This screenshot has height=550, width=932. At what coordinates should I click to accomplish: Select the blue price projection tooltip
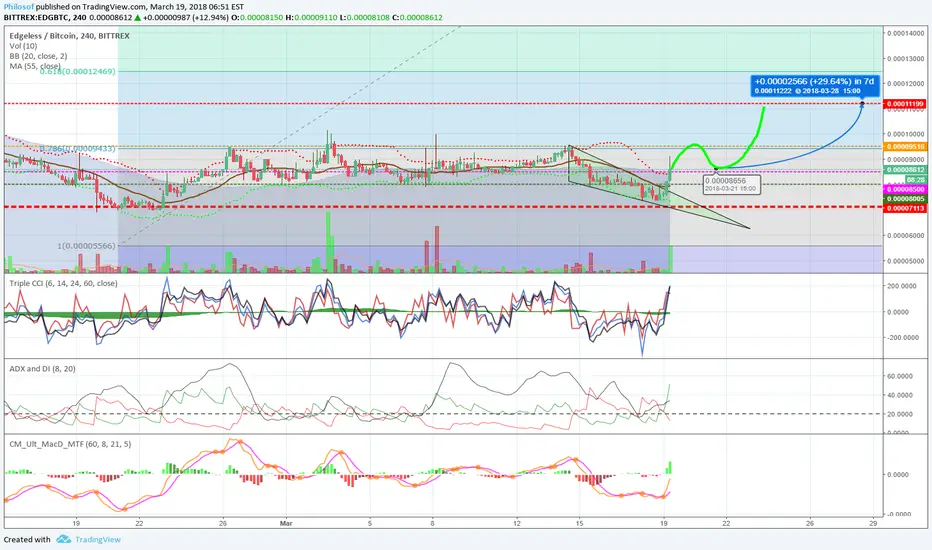(815, 86)
